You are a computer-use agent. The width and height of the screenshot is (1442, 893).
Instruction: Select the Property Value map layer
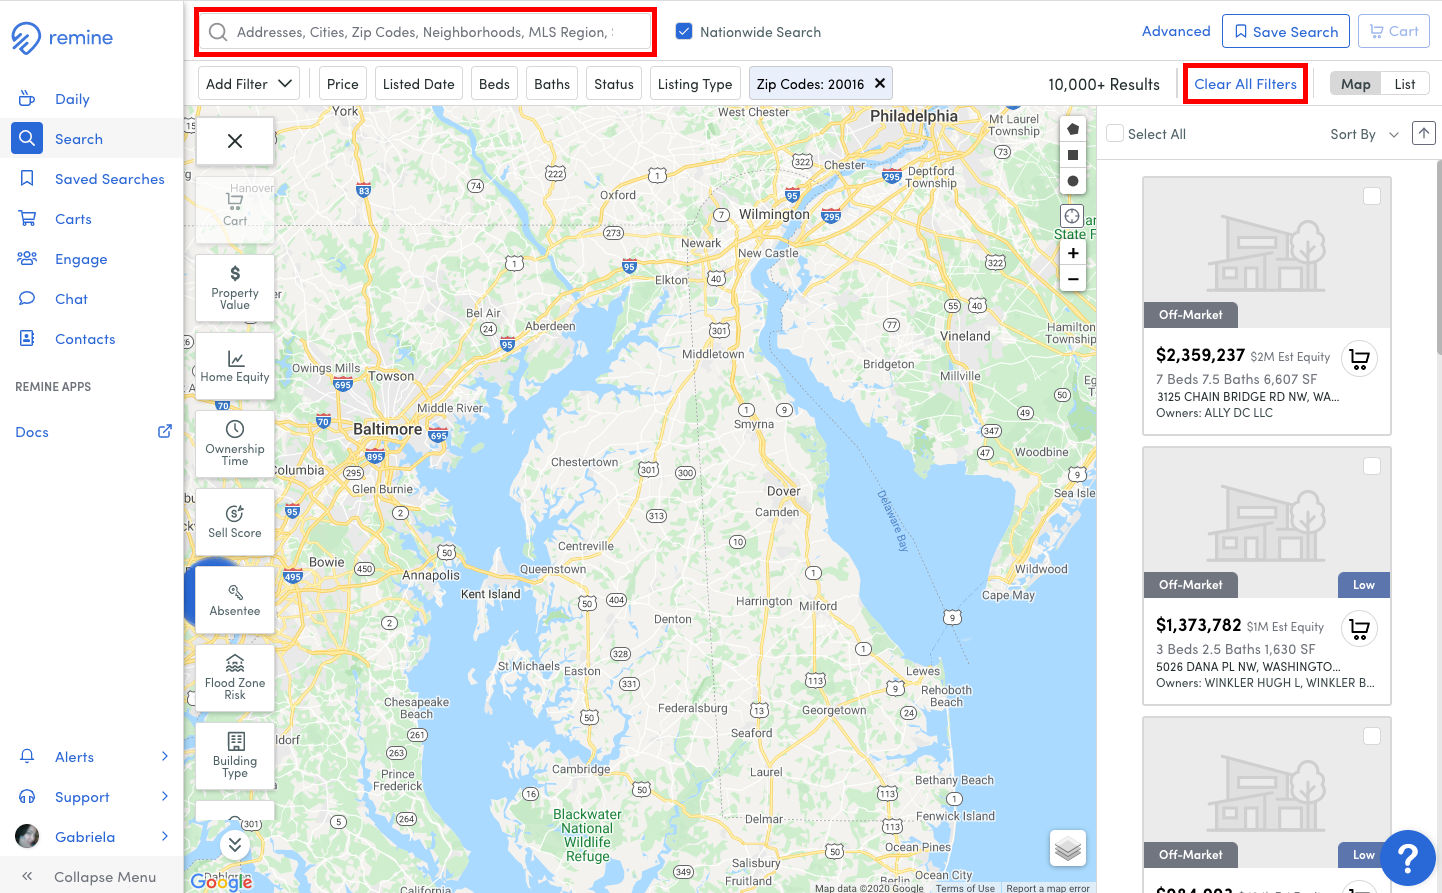click(235, 288)
